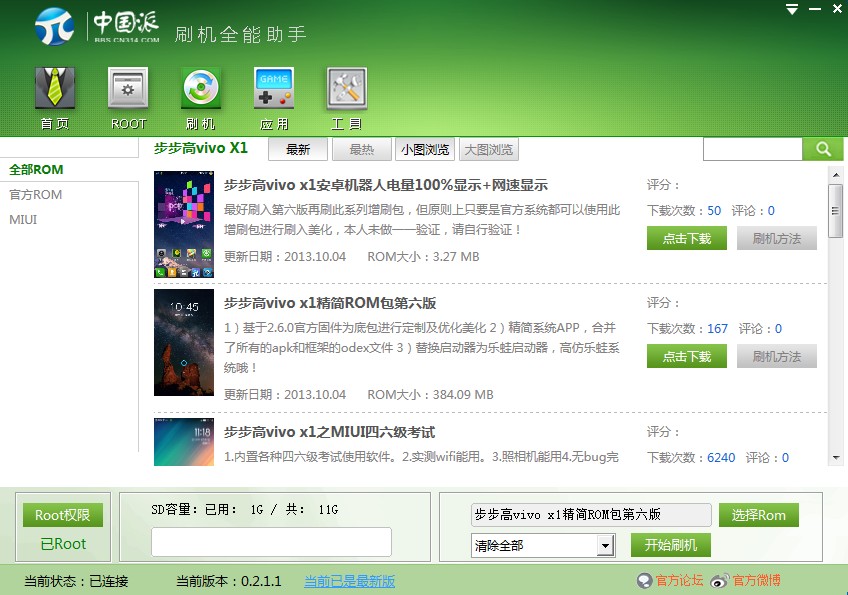848x595 pixels.
Task: Switch to 大图浏览 view
Action: (x=489, y=150)
